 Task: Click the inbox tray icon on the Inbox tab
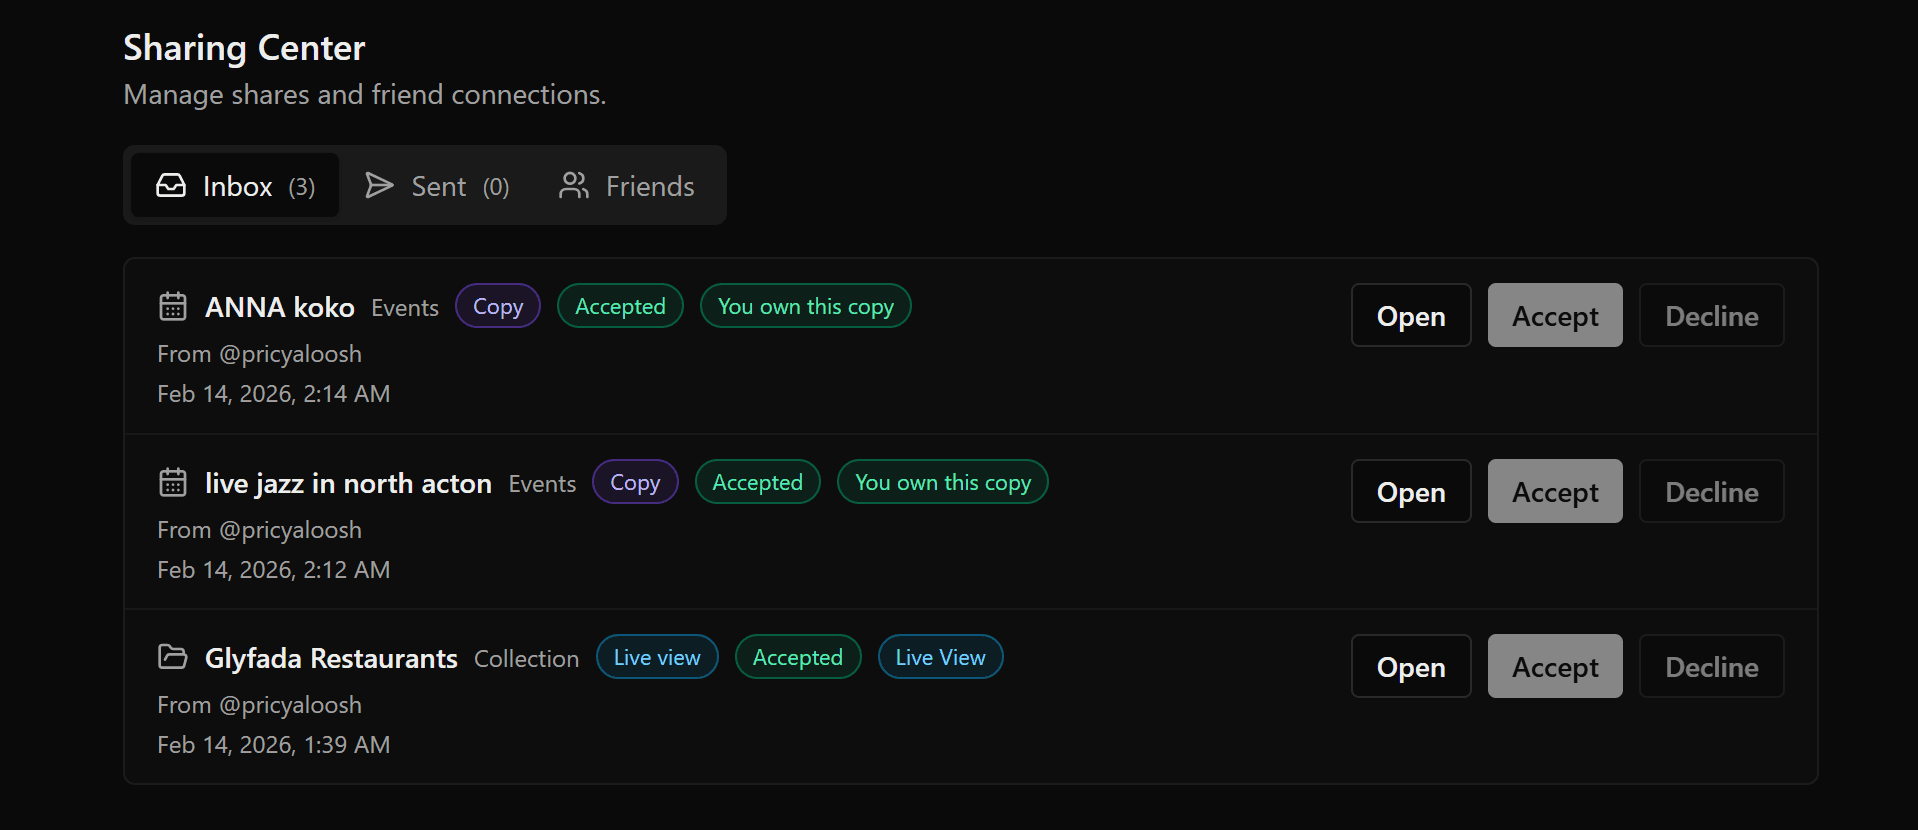[x=171, y=185]
